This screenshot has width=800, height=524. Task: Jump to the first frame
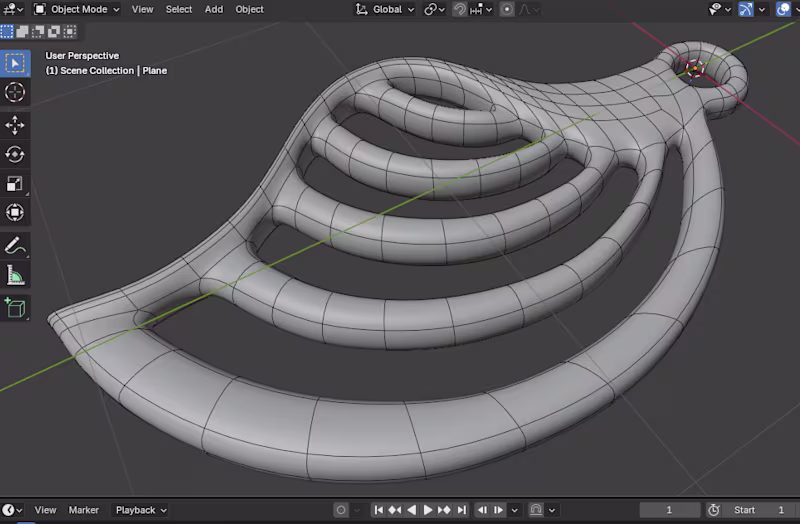point(379,510)
